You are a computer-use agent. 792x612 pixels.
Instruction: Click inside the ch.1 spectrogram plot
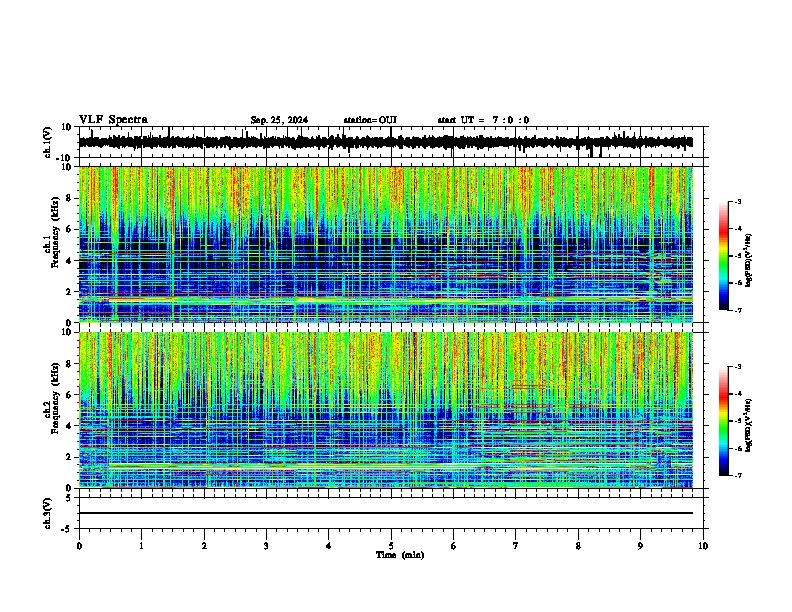click(x=386, y=244)
